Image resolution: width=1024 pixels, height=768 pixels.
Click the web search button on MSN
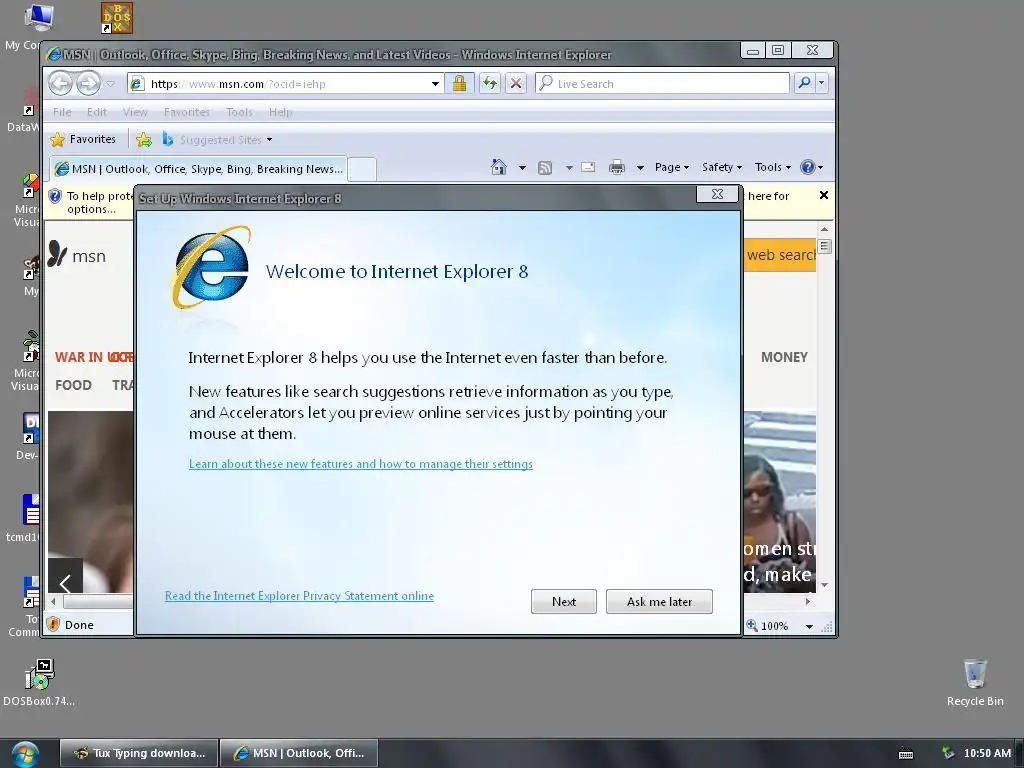(x=780, y=255)
